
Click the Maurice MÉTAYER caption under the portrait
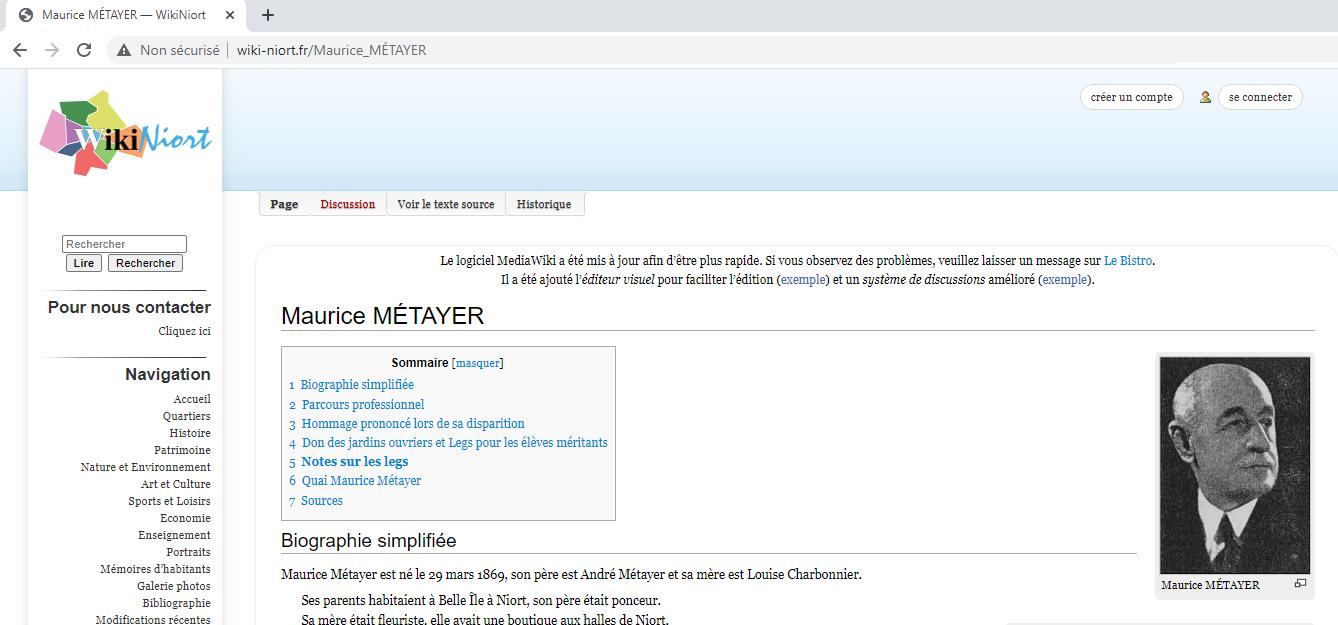tap(1210, 585)
